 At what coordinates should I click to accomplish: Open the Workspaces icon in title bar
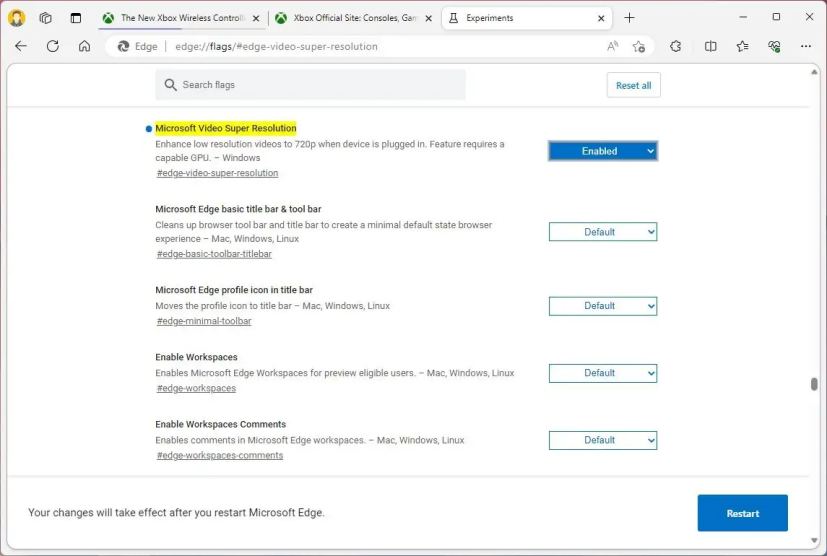click(x=46, y=18)
